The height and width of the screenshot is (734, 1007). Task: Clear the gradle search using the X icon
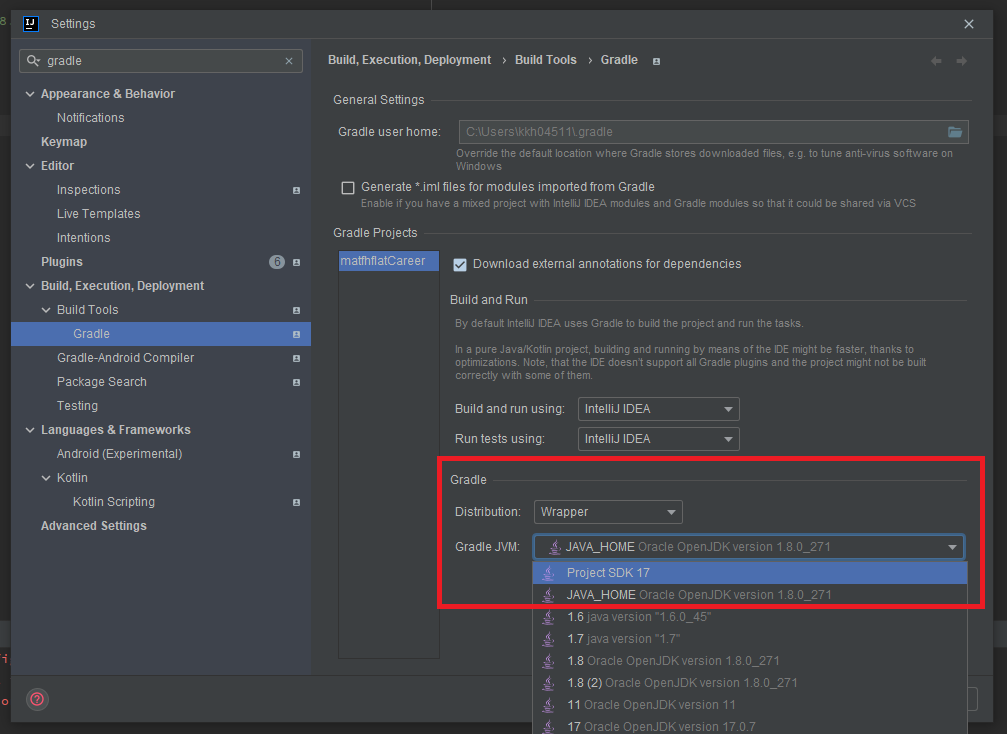pos(290,61)
